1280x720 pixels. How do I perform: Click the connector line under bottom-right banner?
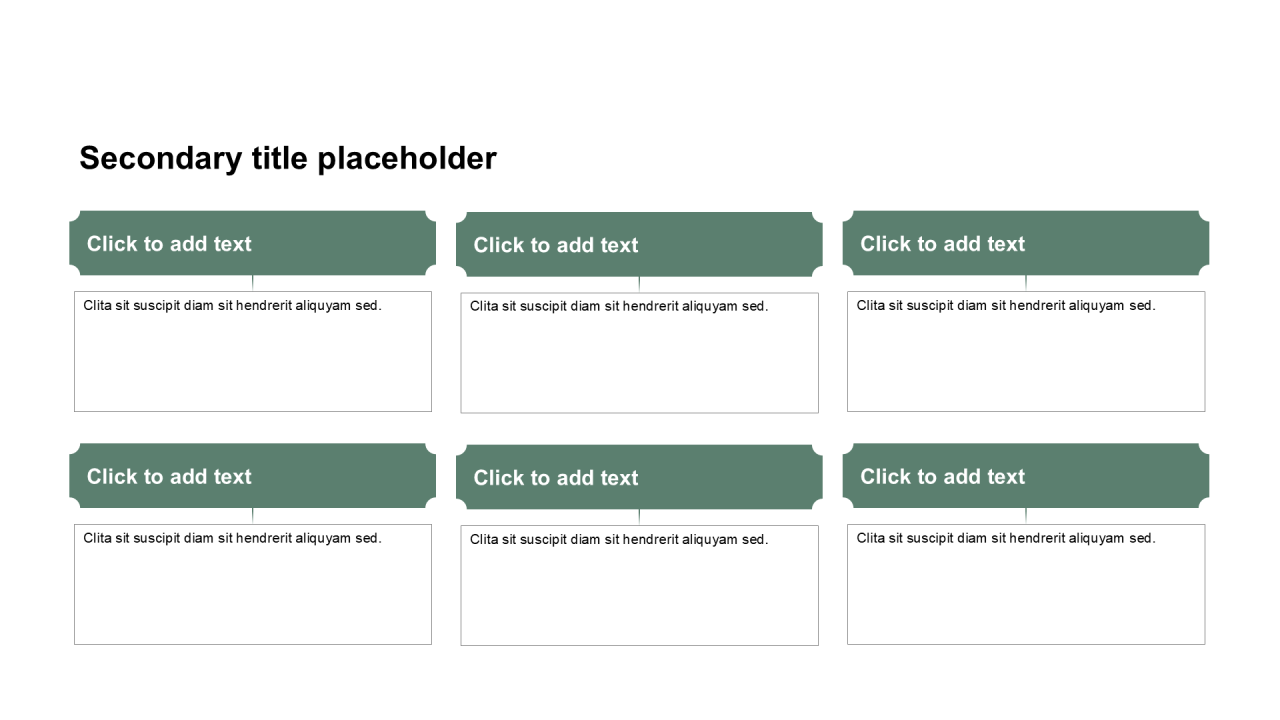(1026, 516)
